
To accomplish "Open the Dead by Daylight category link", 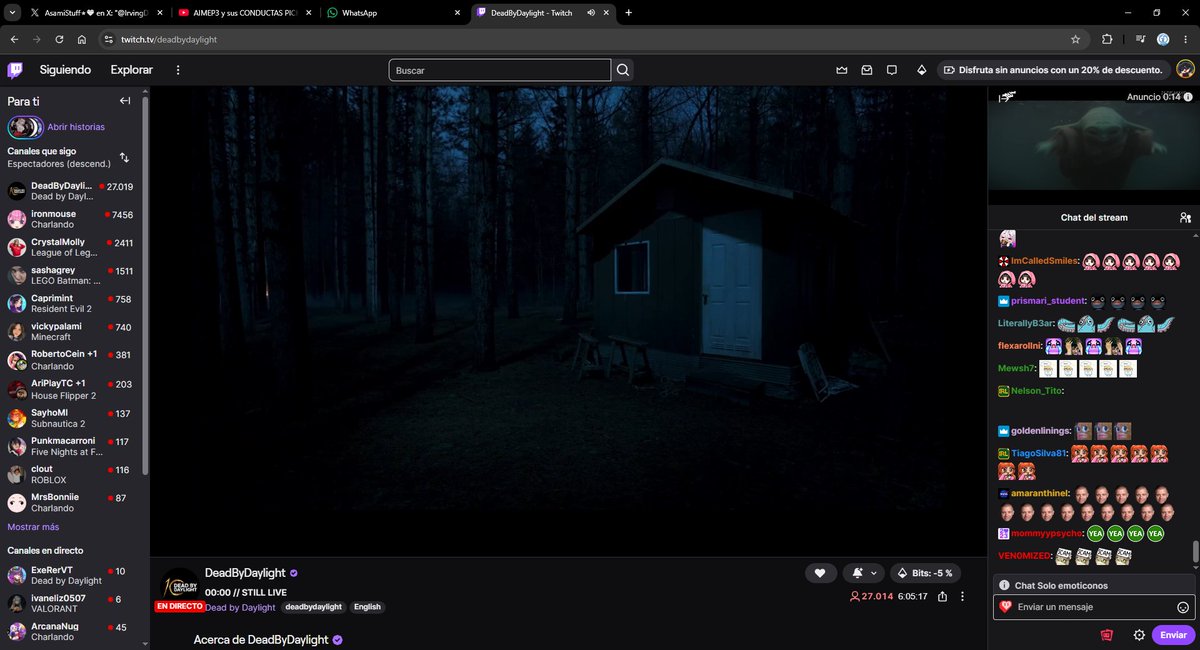I will 240,607.
